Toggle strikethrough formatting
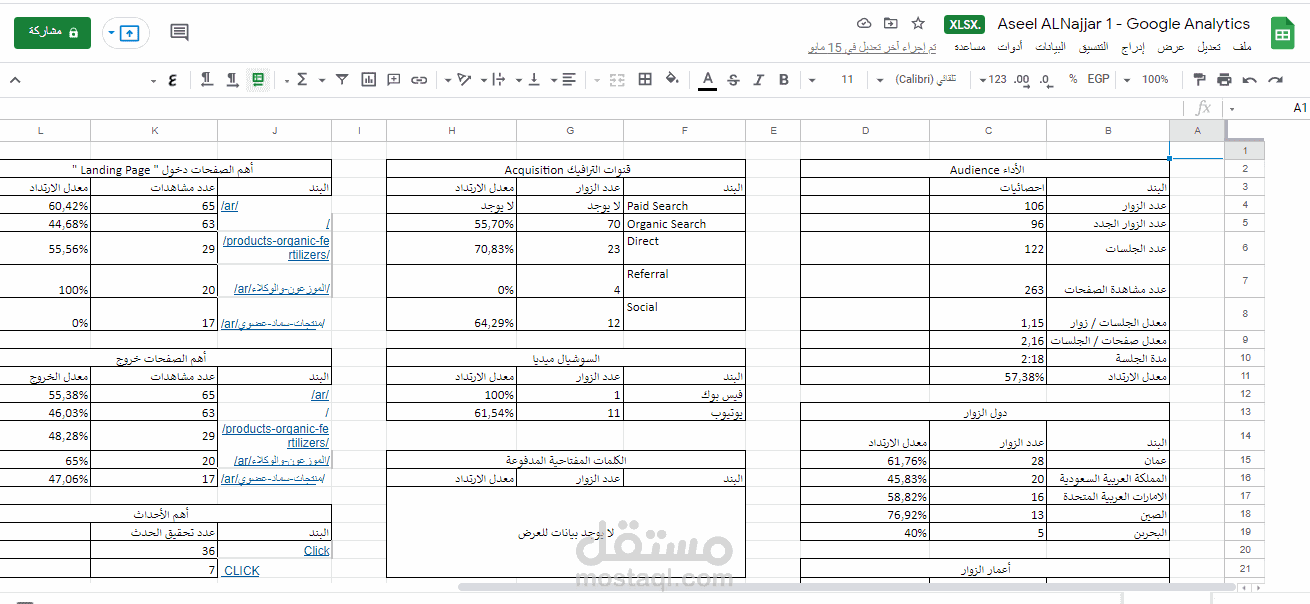 point(733,79)
